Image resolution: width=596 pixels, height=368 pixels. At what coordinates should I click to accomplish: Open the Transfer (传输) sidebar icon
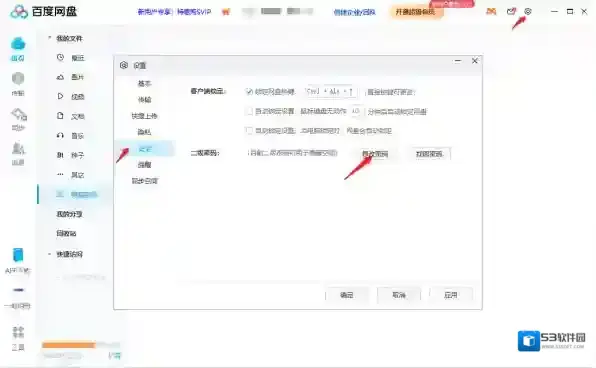click(18, 79)
